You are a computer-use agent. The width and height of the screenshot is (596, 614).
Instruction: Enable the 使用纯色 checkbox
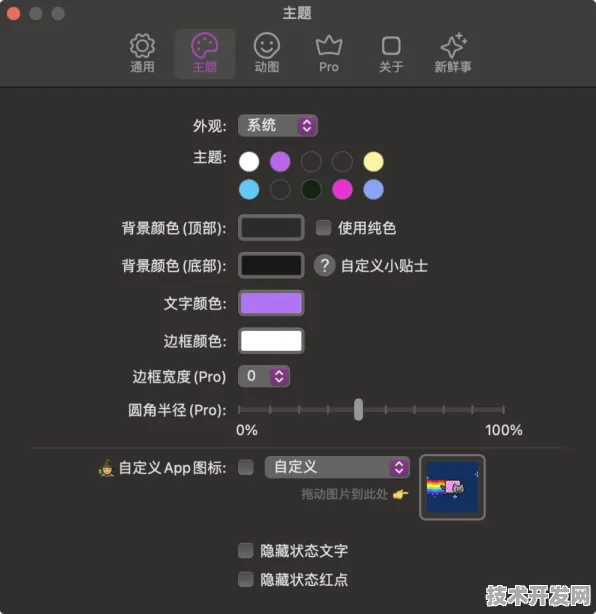[x=323, y=228]
